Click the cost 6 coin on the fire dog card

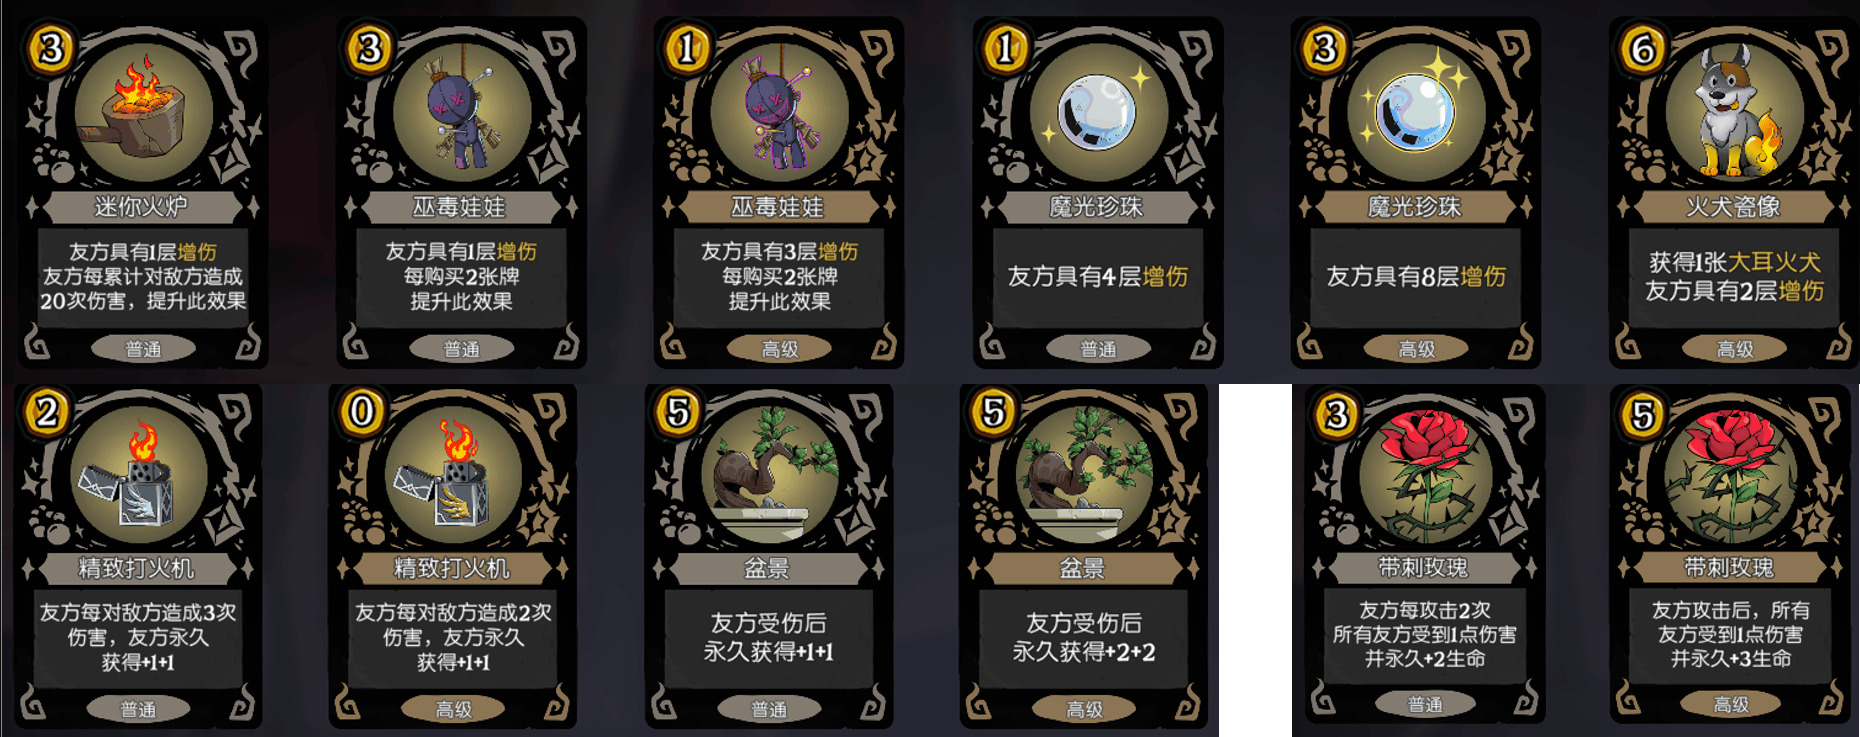click(1643, 48)
